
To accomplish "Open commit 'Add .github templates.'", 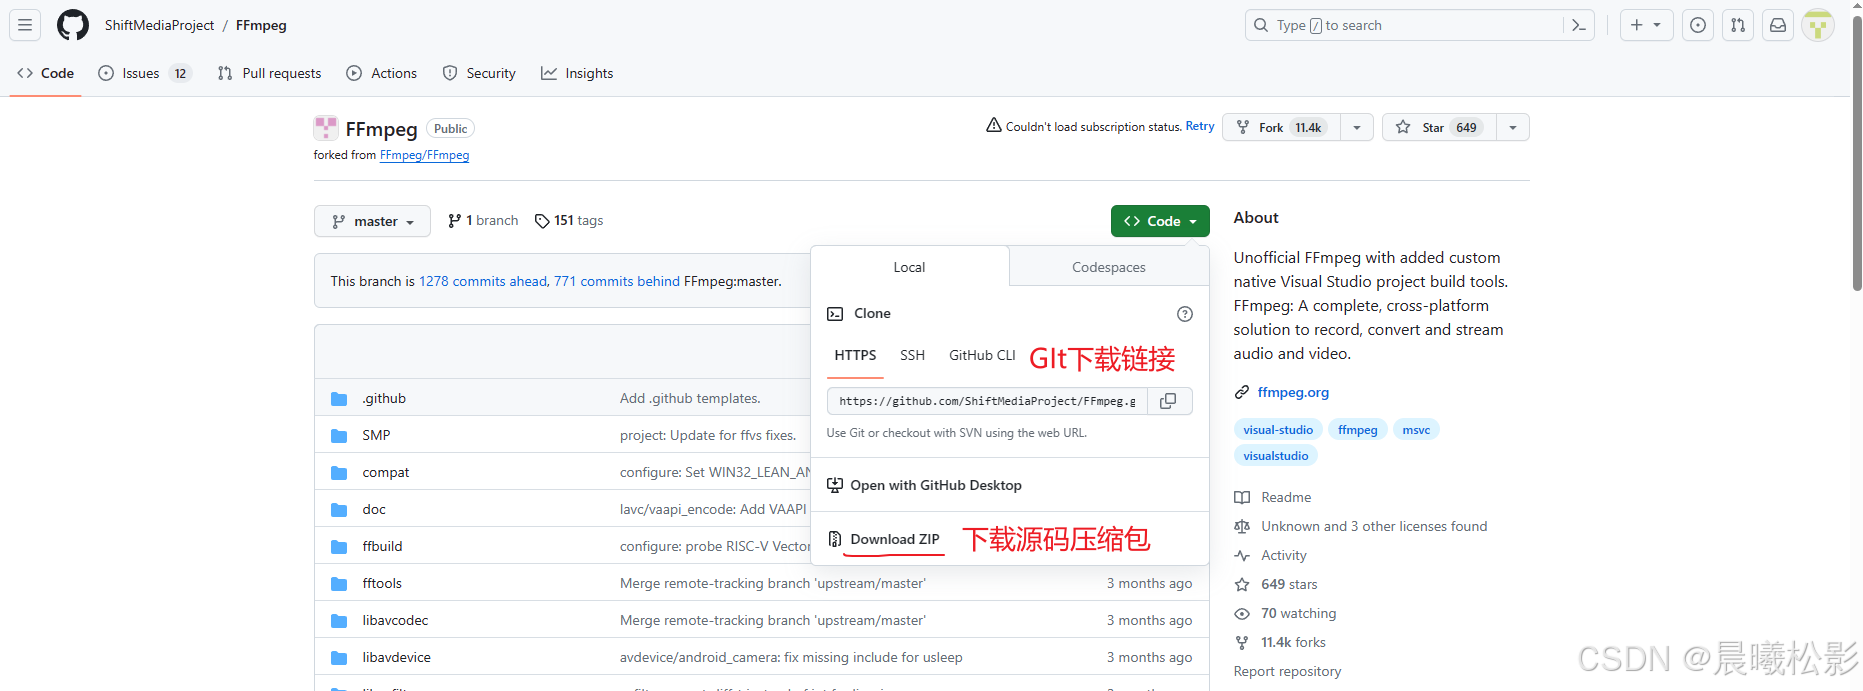I will pyautogui.click(x=690, y=398).
